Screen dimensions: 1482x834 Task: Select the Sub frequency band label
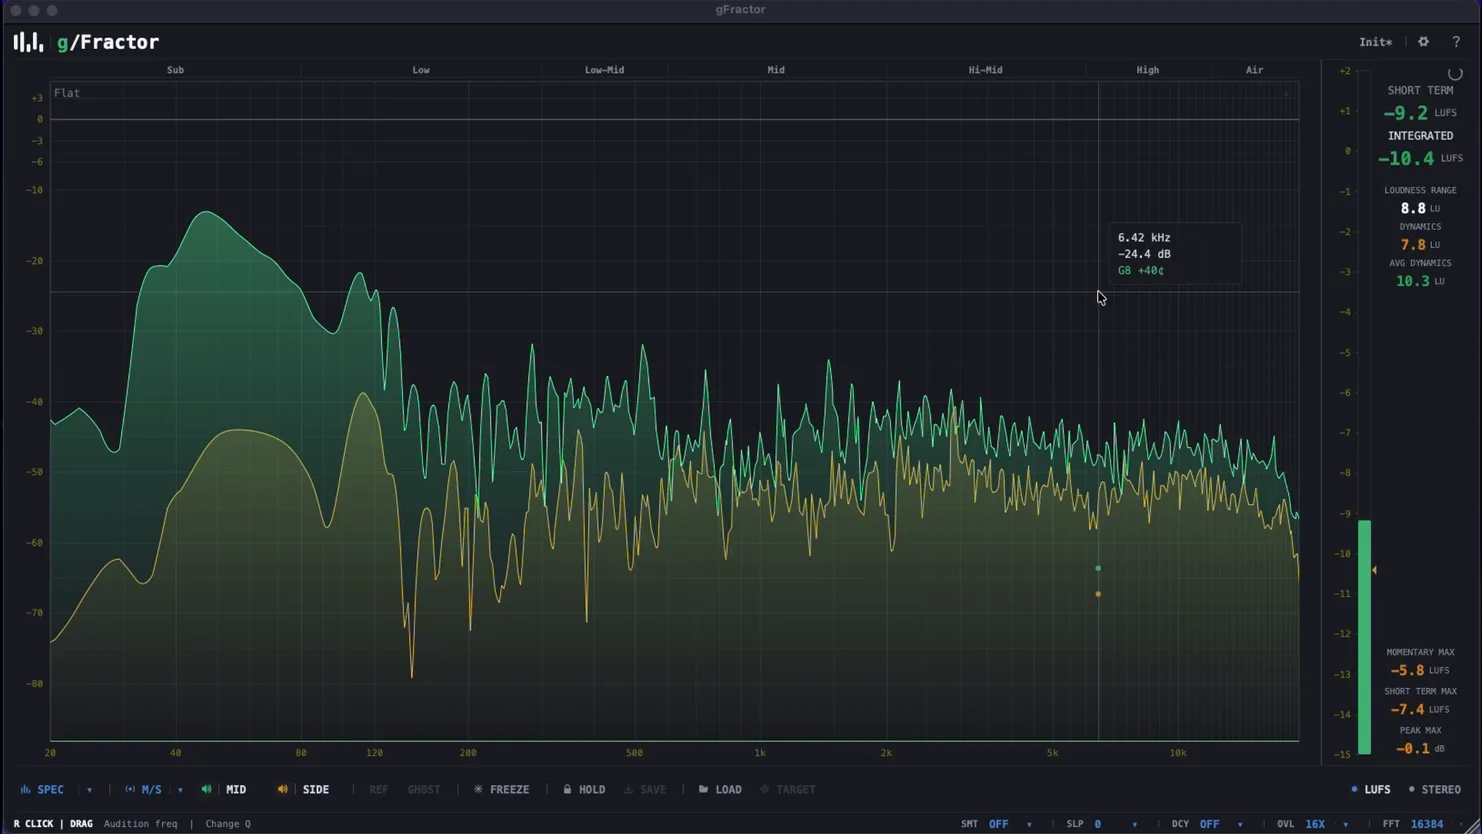click(x=175, y=70)
